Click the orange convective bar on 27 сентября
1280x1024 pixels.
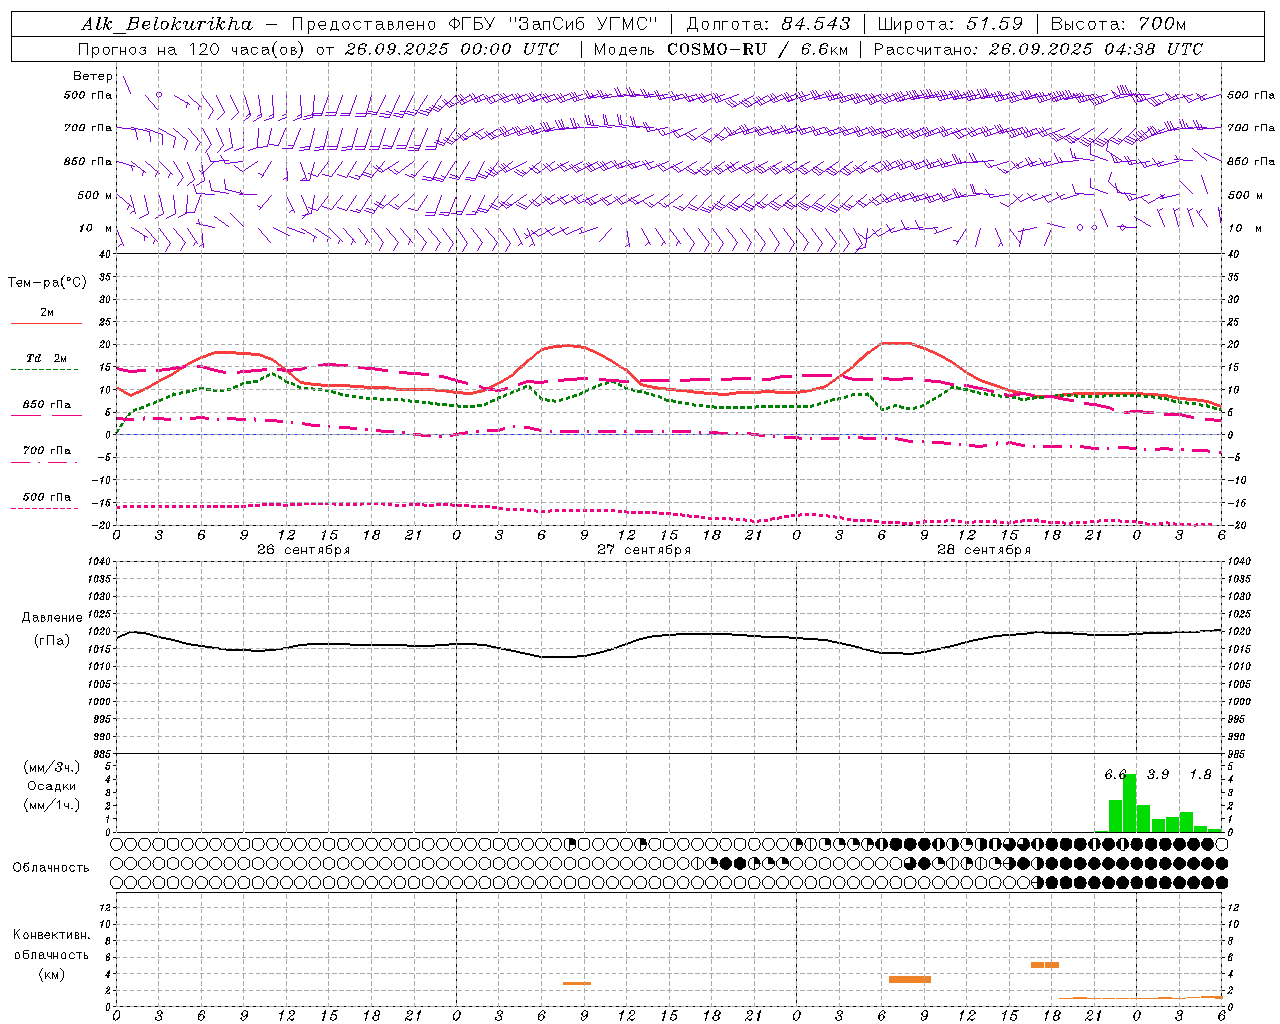coord(577,983)
